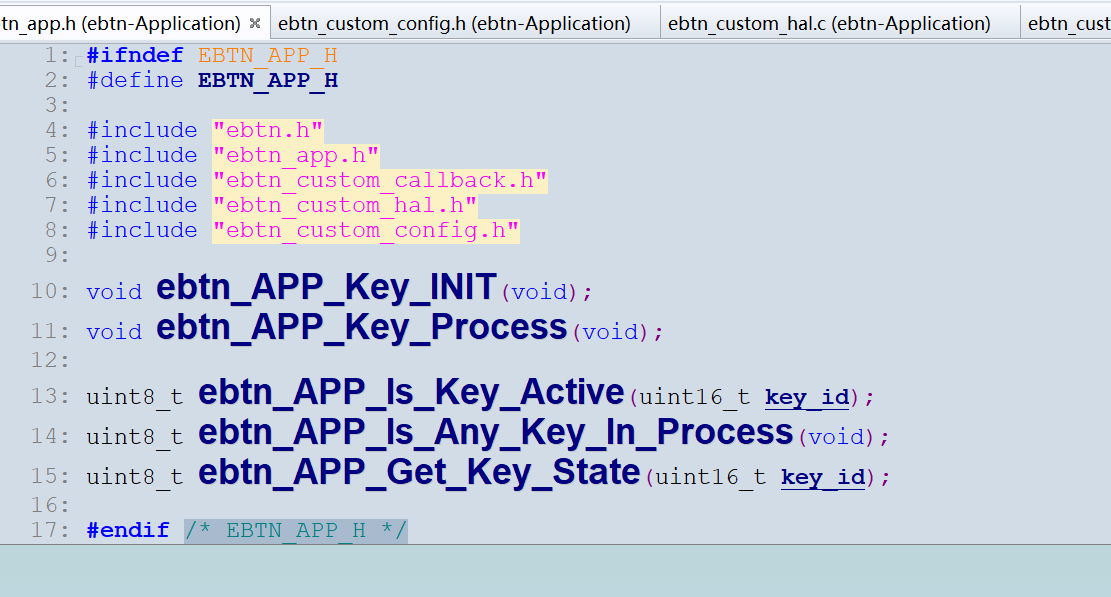
Task: Select EBTN_APP_H in the #define line
Action: pyautogui.click(x=268, y=80)
